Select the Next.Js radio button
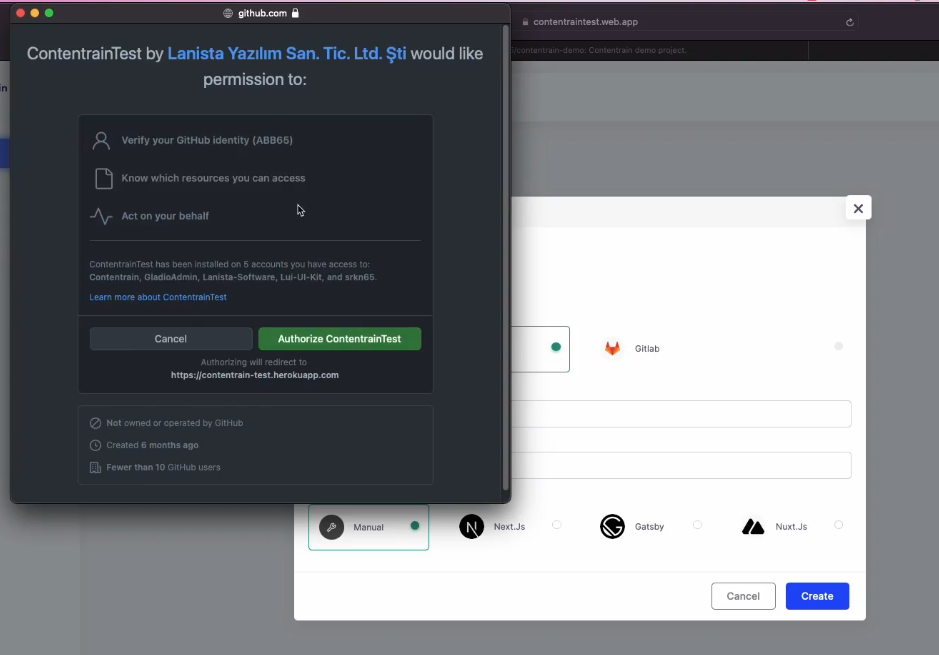The width and height of the screenshot is (939, 655). point(557,525)
